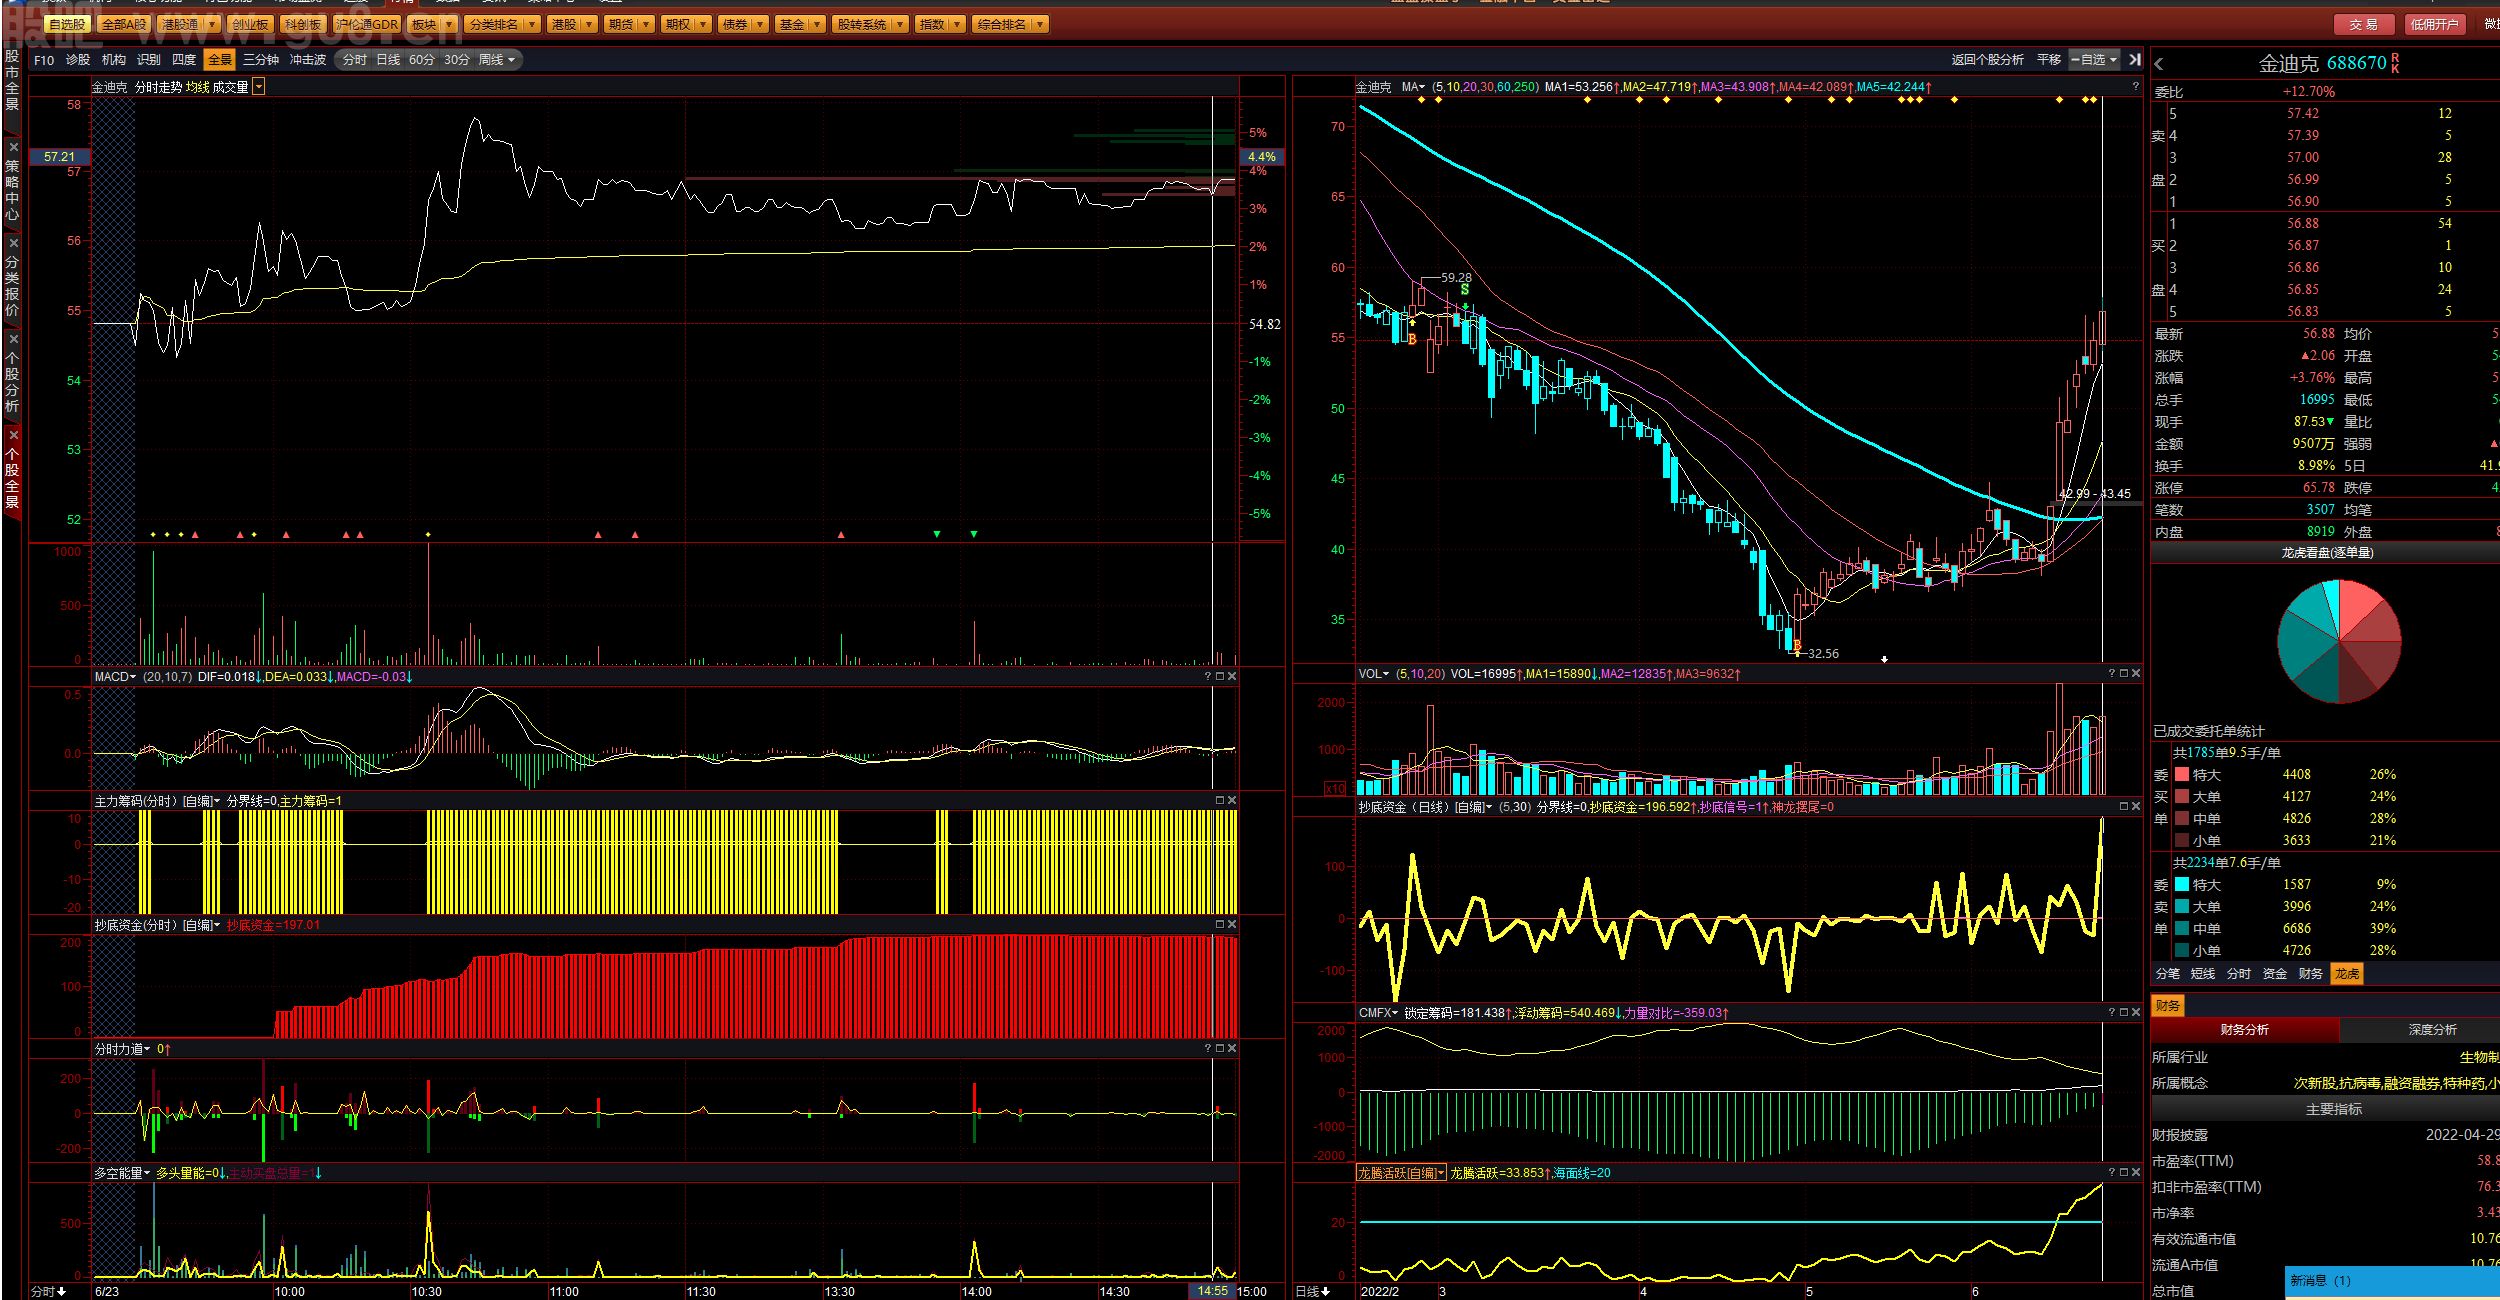This screenshot has width=2500, height=1300.
Task: Select the 自选股 toggle button
Action: tap(68, 25)
